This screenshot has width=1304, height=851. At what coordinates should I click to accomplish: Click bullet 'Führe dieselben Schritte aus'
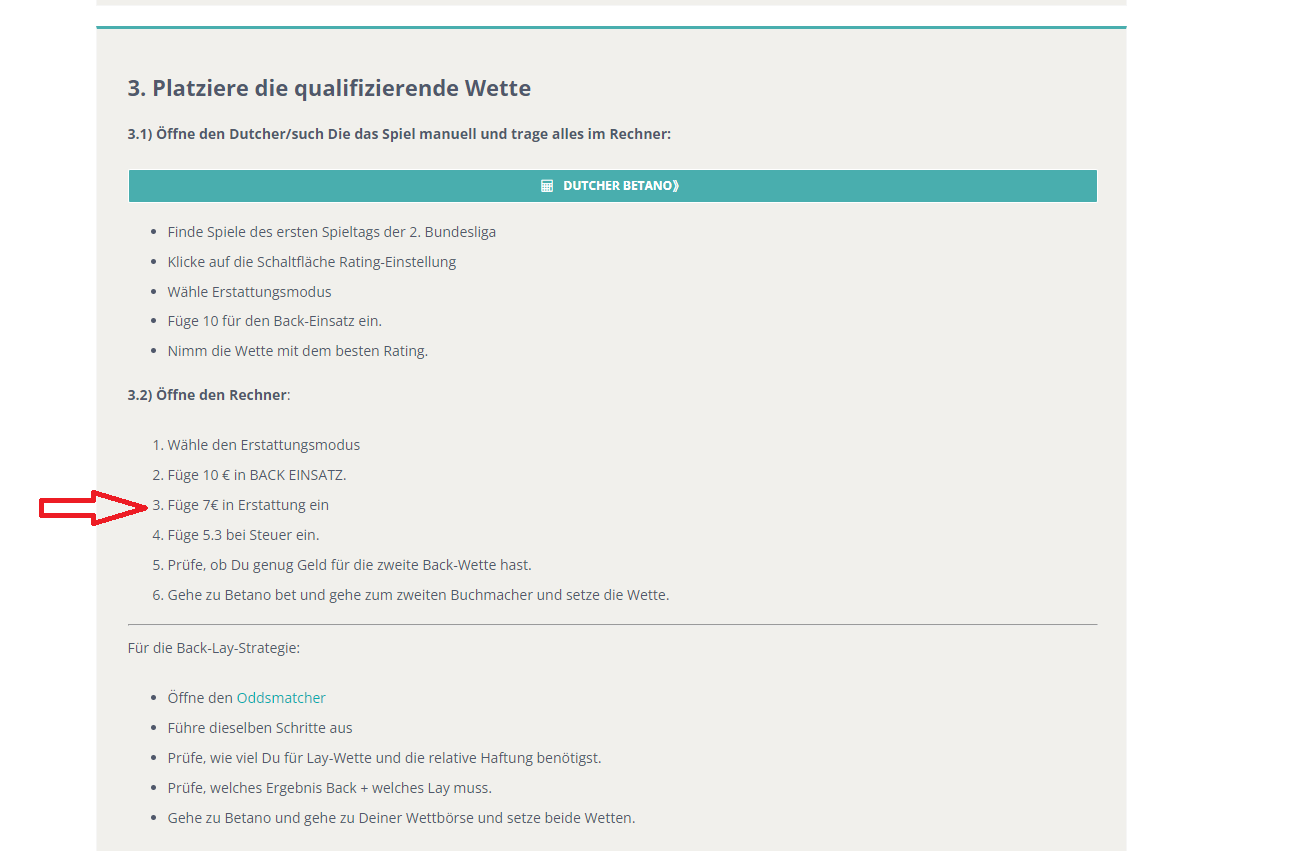pyautogui.click(x=260, y=728)
